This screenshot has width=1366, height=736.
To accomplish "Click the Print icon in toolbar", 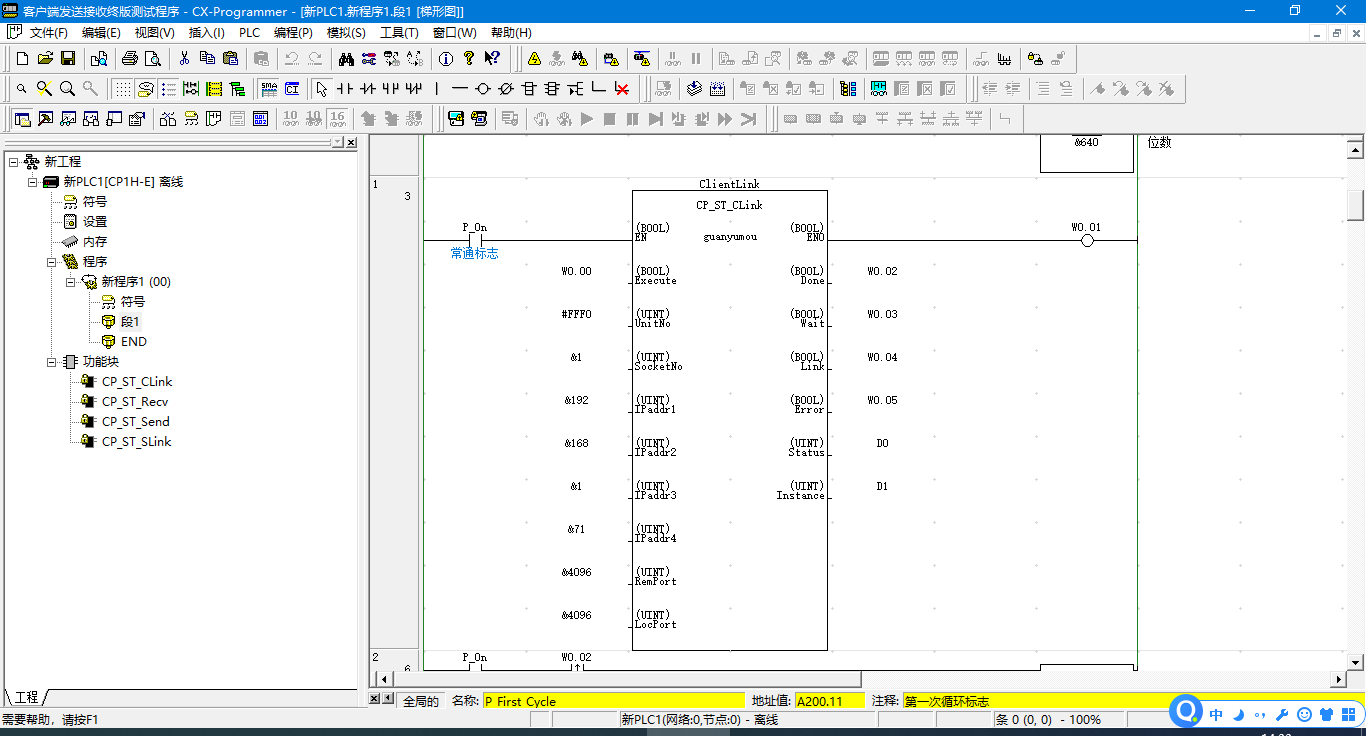I will pos(130,59).
